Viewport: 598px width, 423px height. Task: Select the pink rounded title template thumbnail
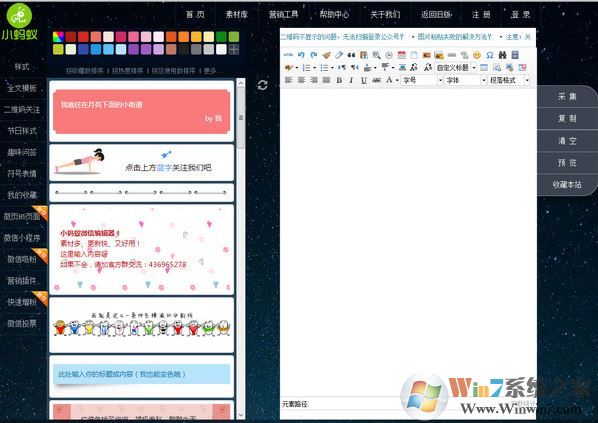141,111
